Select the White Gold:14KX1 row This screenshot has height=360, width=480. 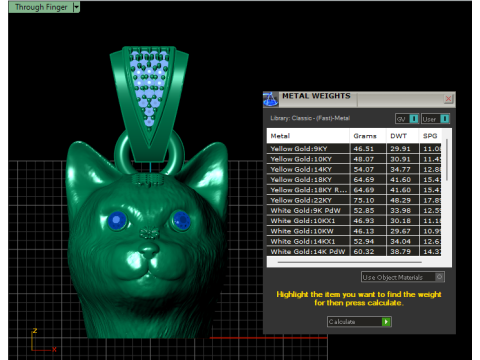(x=354, y=242)
